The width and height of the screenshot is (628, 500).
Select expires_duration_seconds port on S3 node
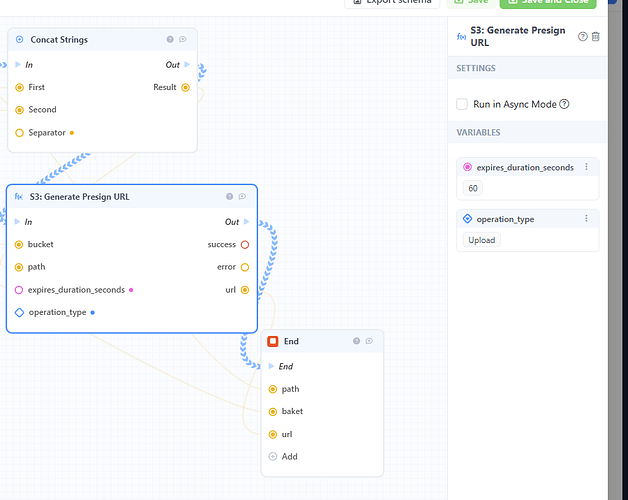point(19,290)
